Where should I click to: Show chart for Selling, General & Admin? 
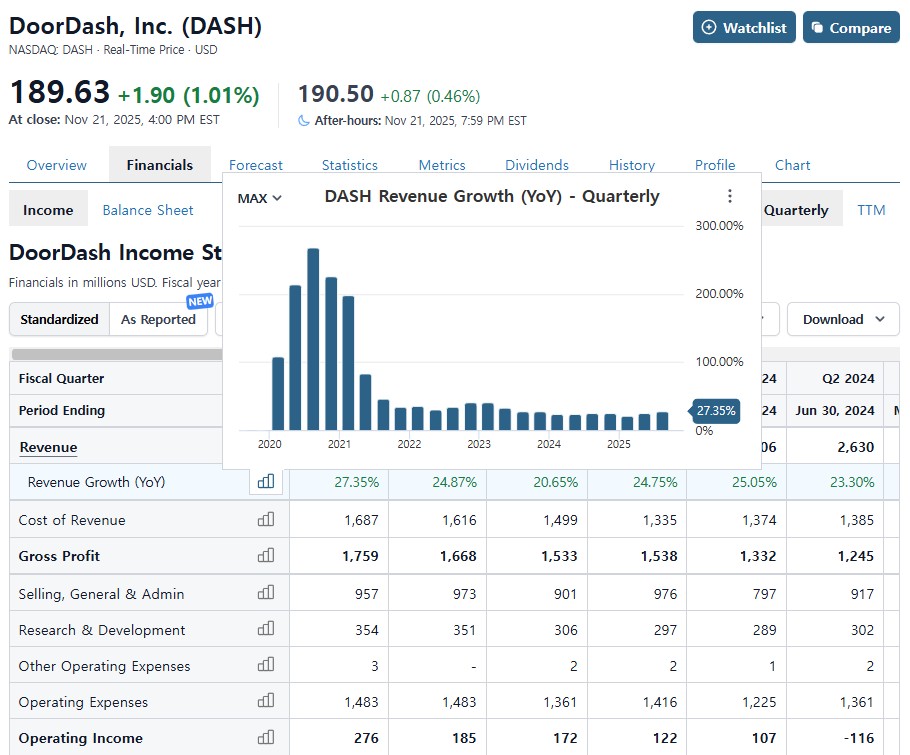click(x=265, y=594)
